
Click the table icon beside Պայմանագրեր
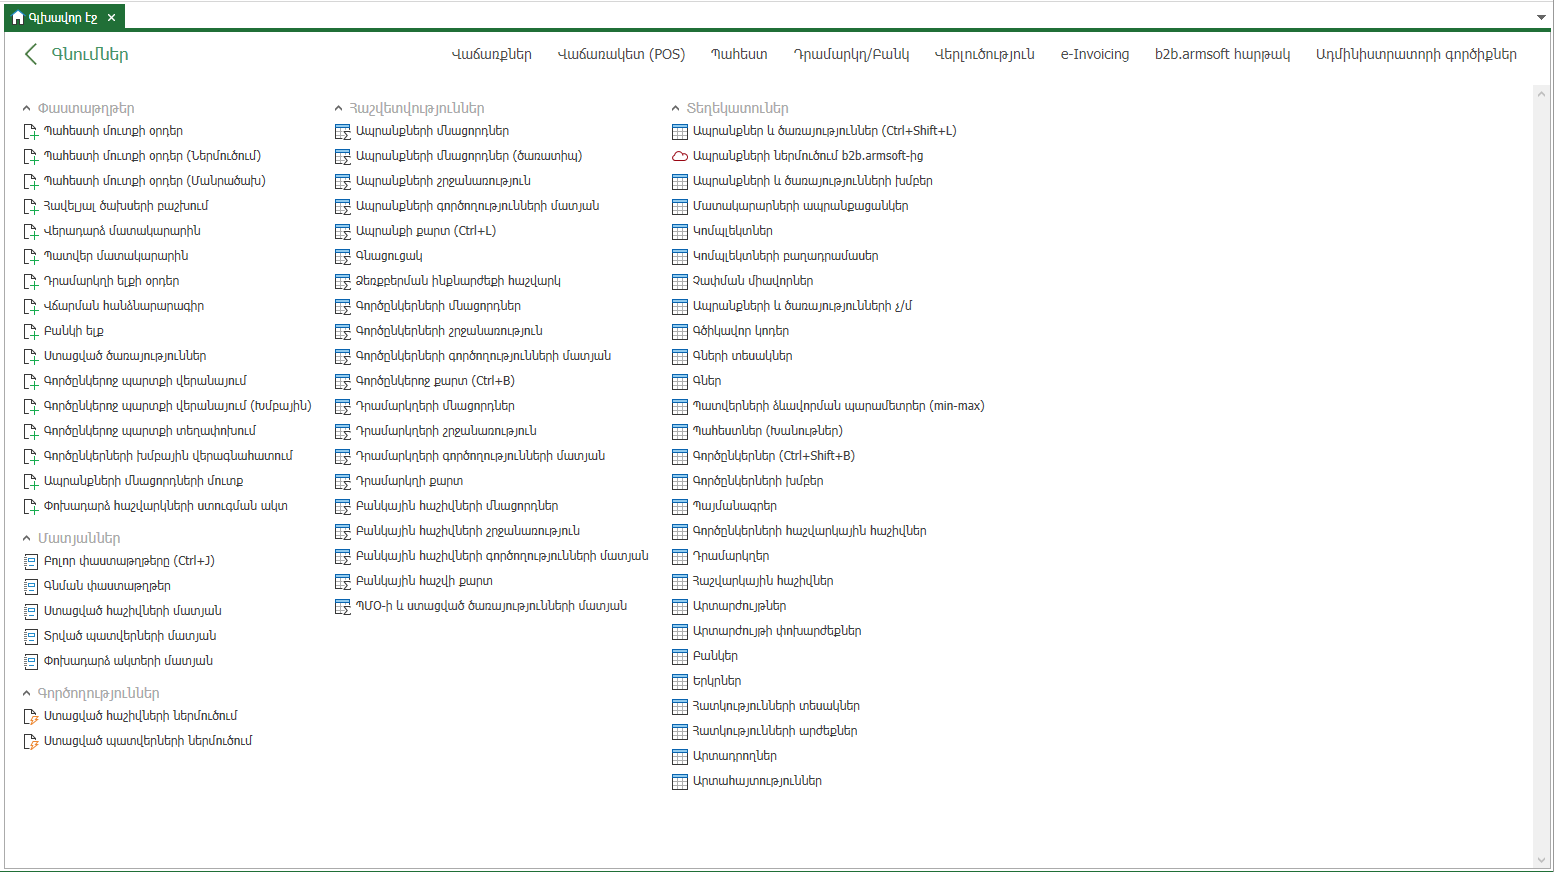(680, 506)
